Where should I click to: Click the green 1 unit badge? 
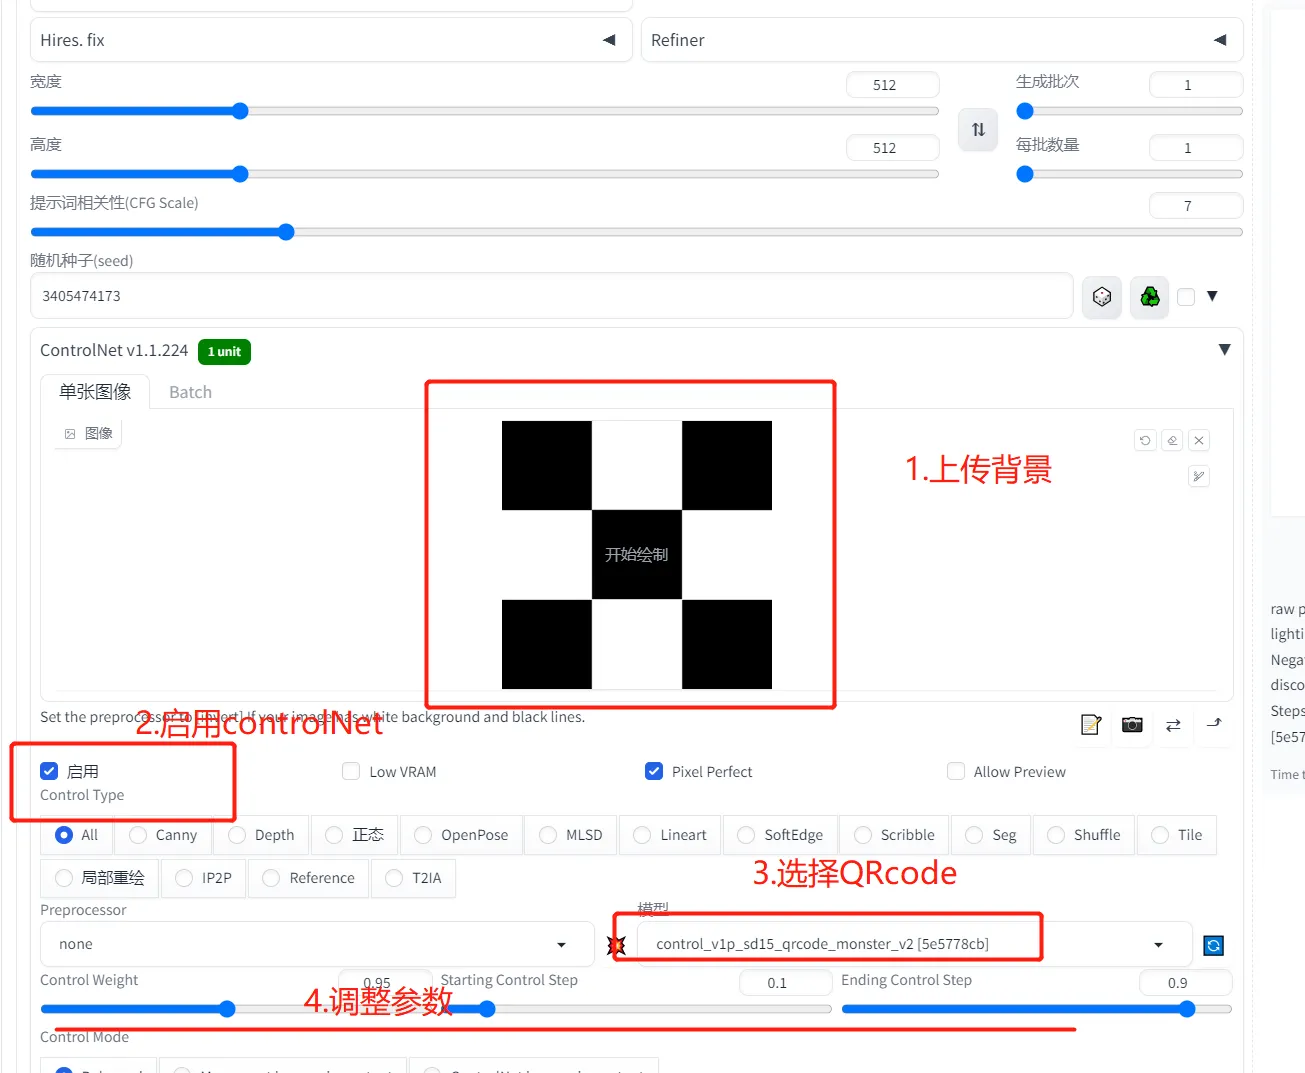[224, 352]
